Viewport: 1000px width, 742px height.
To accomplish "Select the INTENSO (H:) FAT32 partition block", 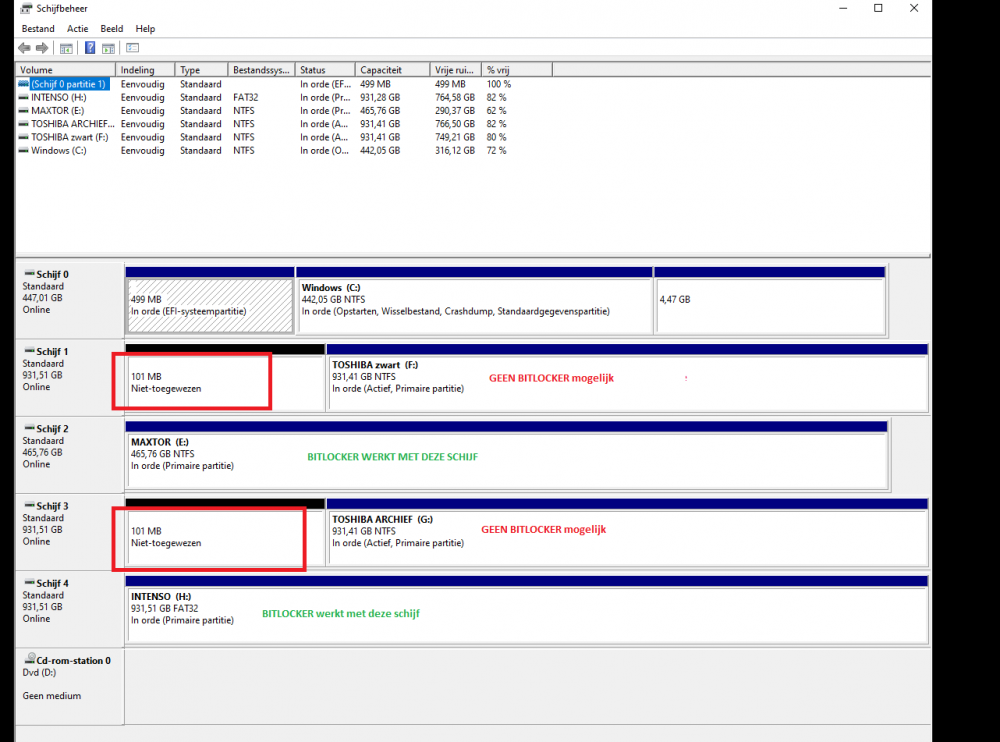I will click(x=525, y=612).
